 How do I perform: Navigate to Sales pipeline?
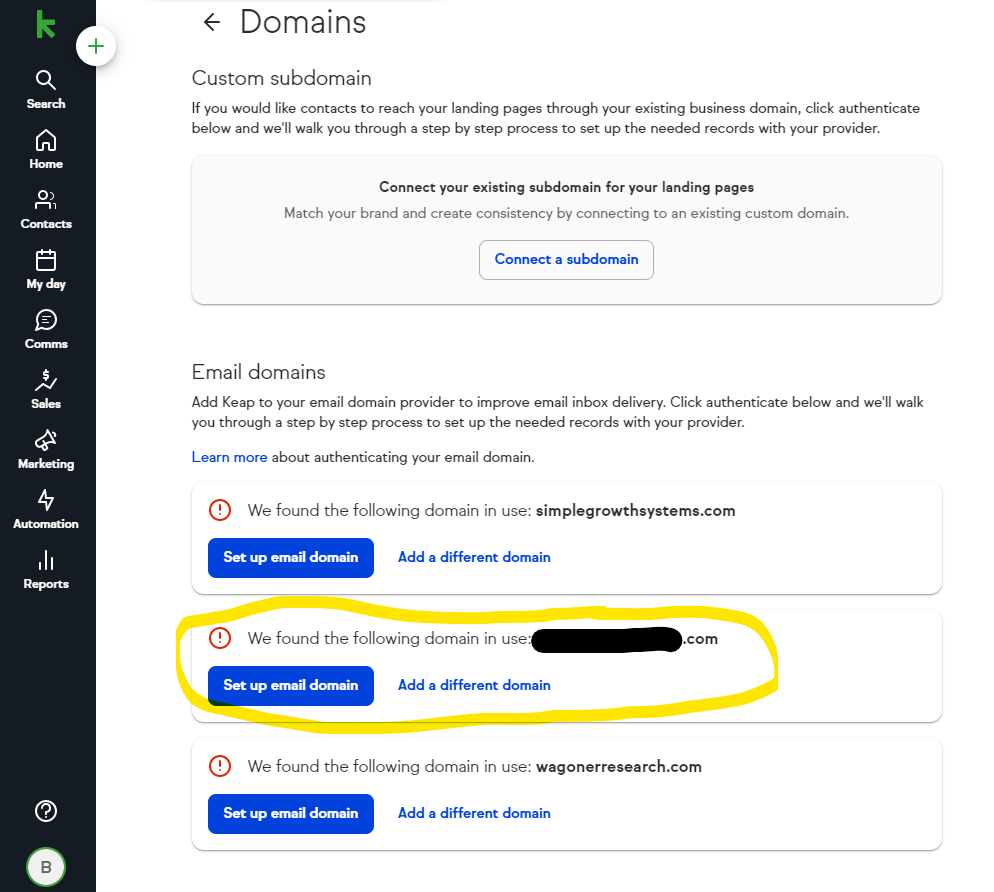(x=46, y=389)
